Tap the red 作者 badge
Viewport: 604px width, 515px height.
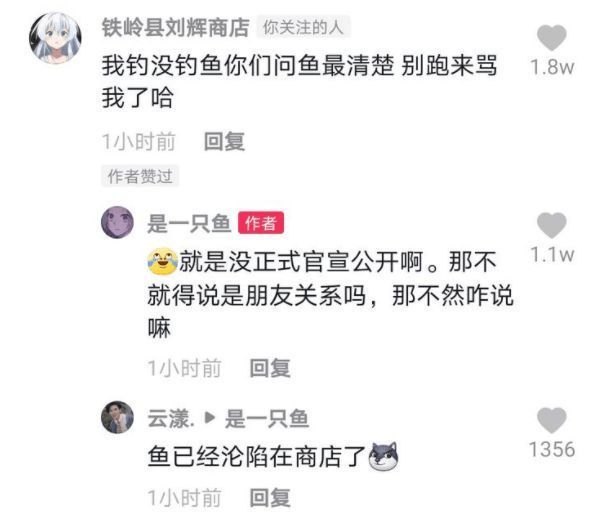click(261, 223)
